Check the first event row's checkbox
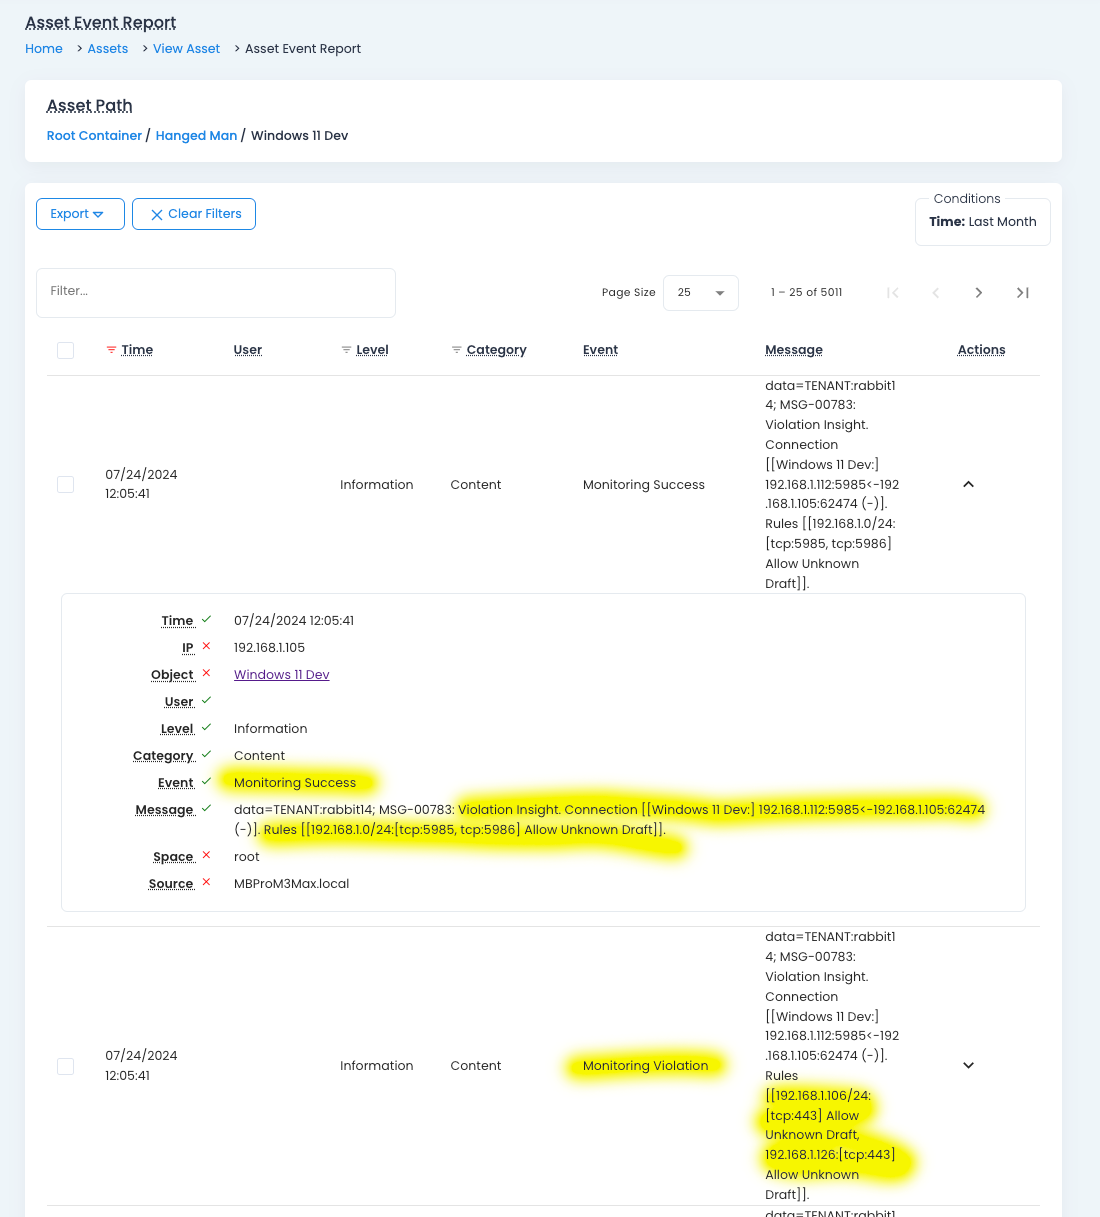The image size is (1100, 1217). [x=65, y=484]
